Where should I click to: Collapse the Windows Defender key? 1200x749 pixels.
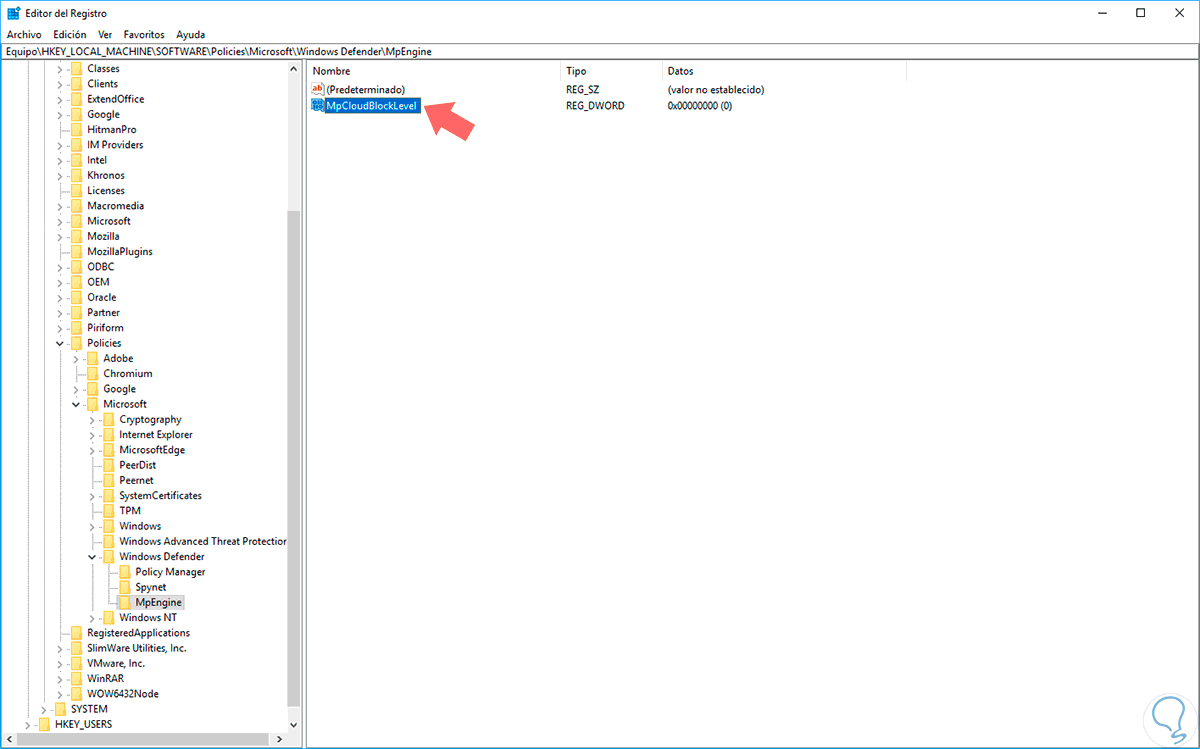(x=92, y=557)
